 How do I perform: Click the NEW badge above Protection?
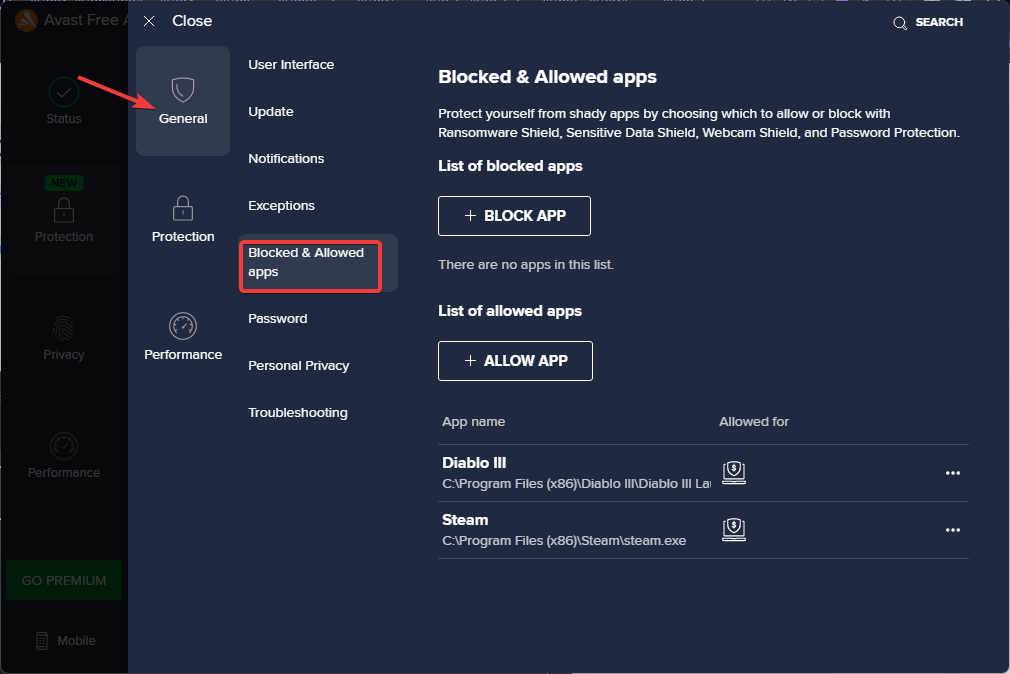click(x=64, y=183)
